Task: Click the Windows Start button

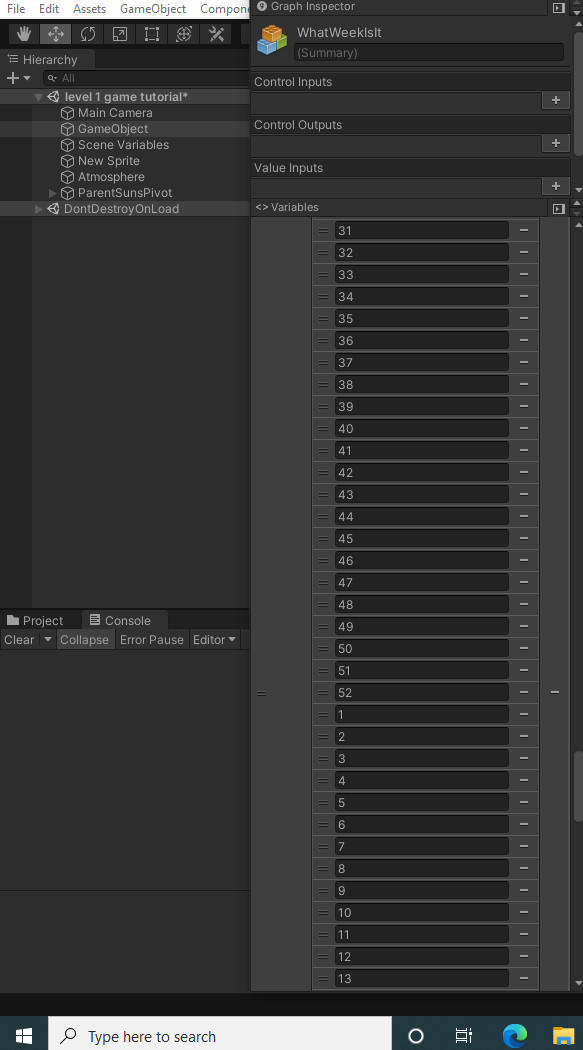Action: [x=23, y=1036]
